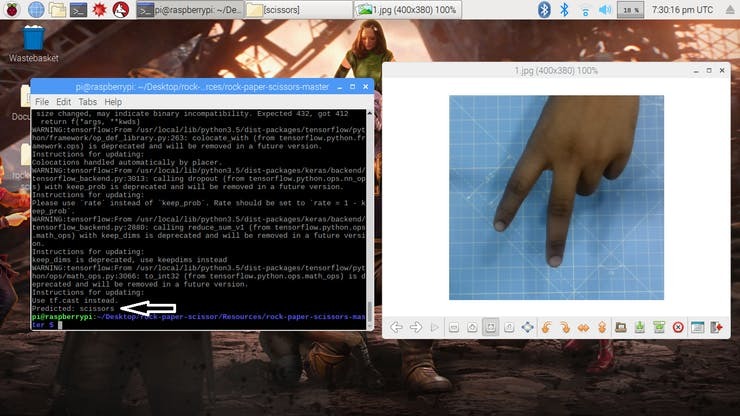Zoom in using the image viewer toolbar
Screen dimensions: 740x416
click(472, 327)
